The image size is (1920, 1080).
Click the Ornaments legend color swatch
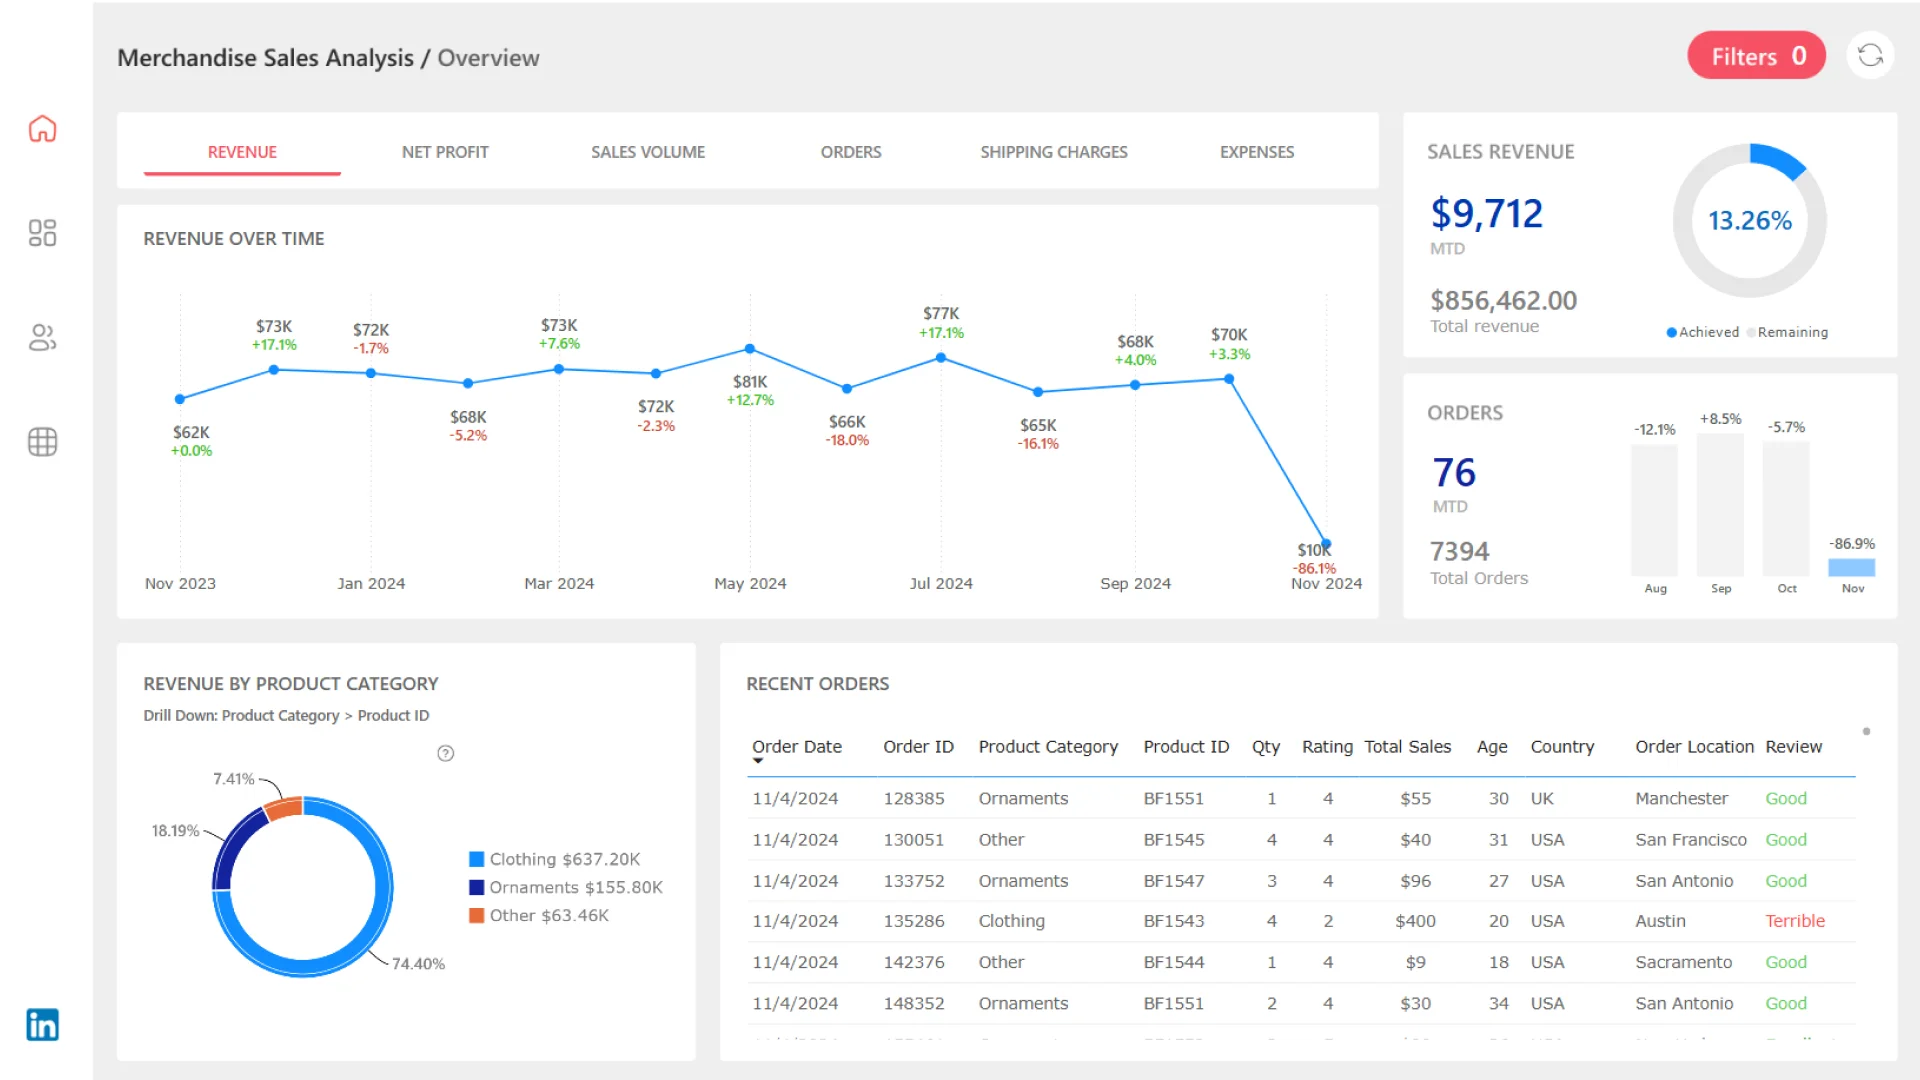[x=477, y=887]
